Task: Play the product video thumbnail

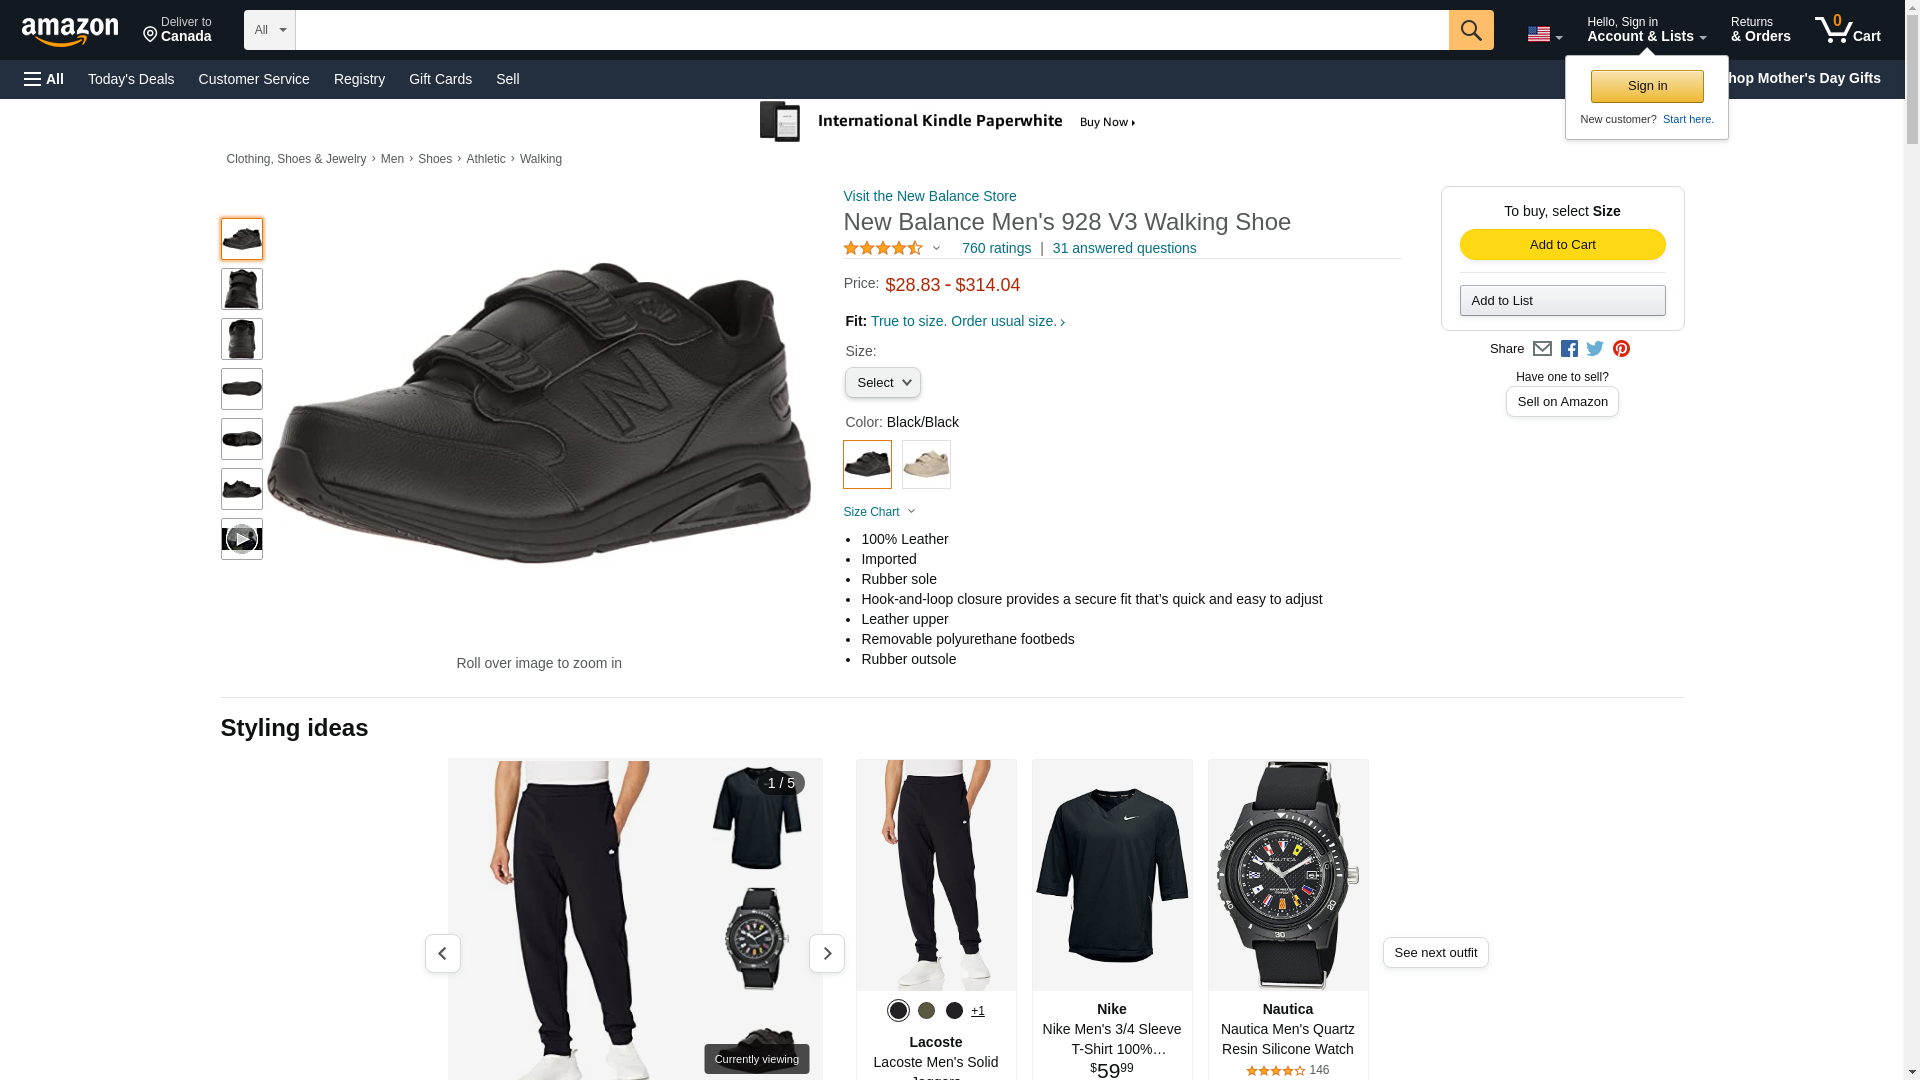Action: tap(241, 539)
